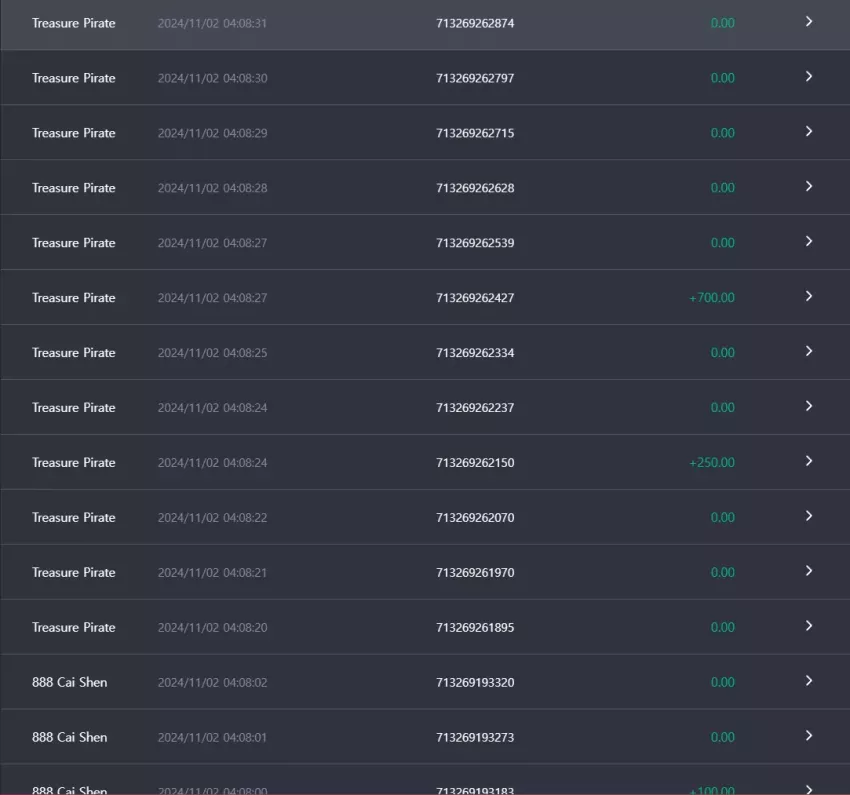Viewport: 850px width, 795px height.
Task: Expand the +250.00 win row chevron
Action: tap(808, 461)
